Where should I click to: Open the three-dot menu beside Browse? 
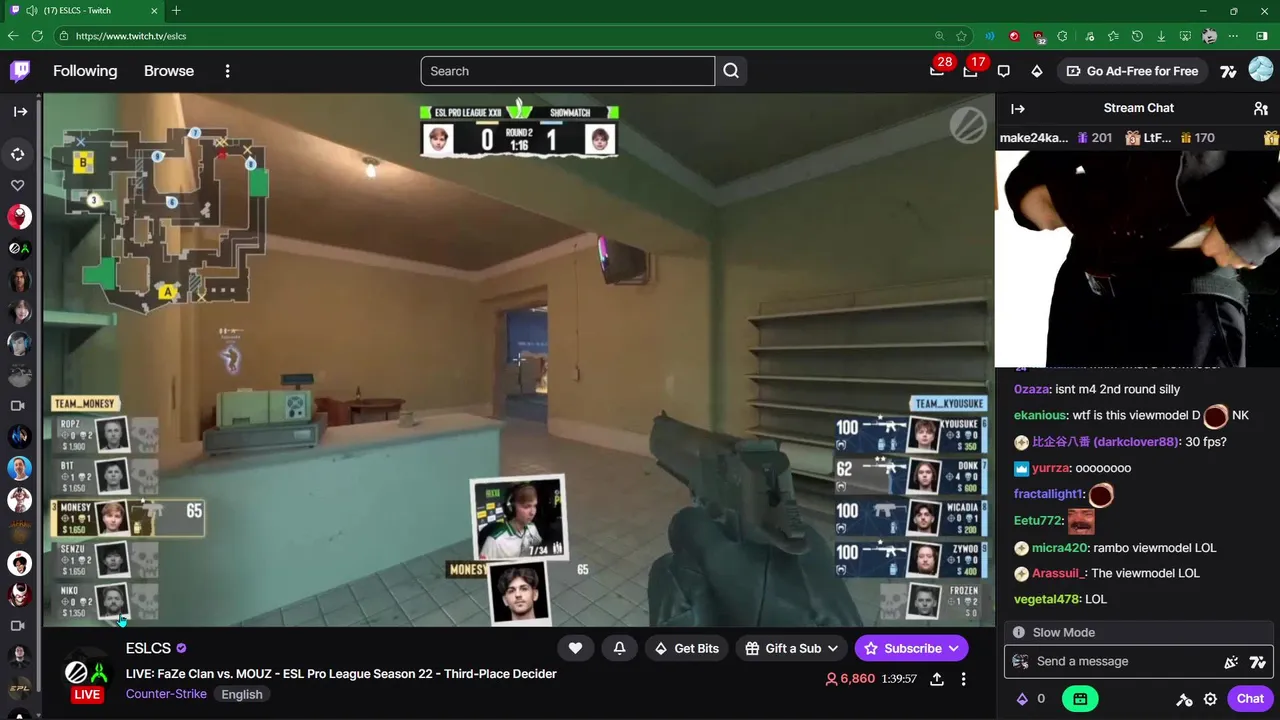227,71
